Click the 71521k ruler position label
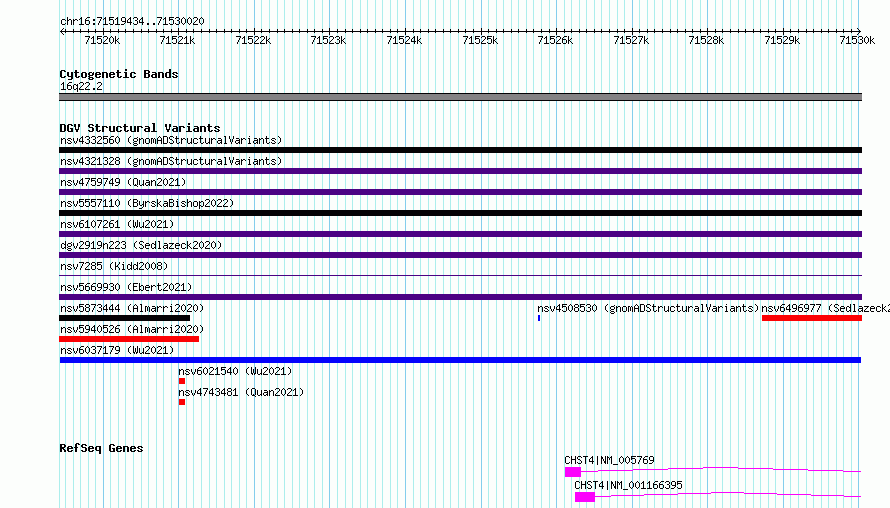The height and width of the screenshot is (508, 890). 177,40
